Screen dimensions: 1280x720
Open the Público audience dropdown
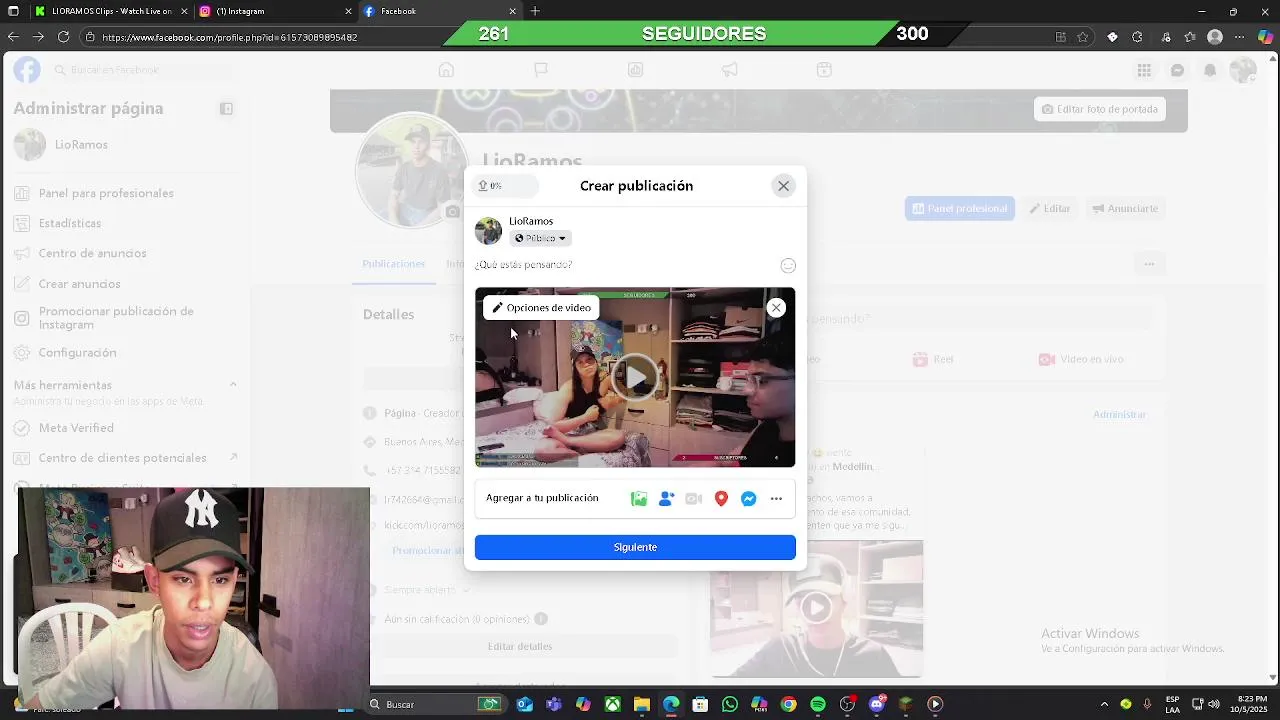coord(541,238)
